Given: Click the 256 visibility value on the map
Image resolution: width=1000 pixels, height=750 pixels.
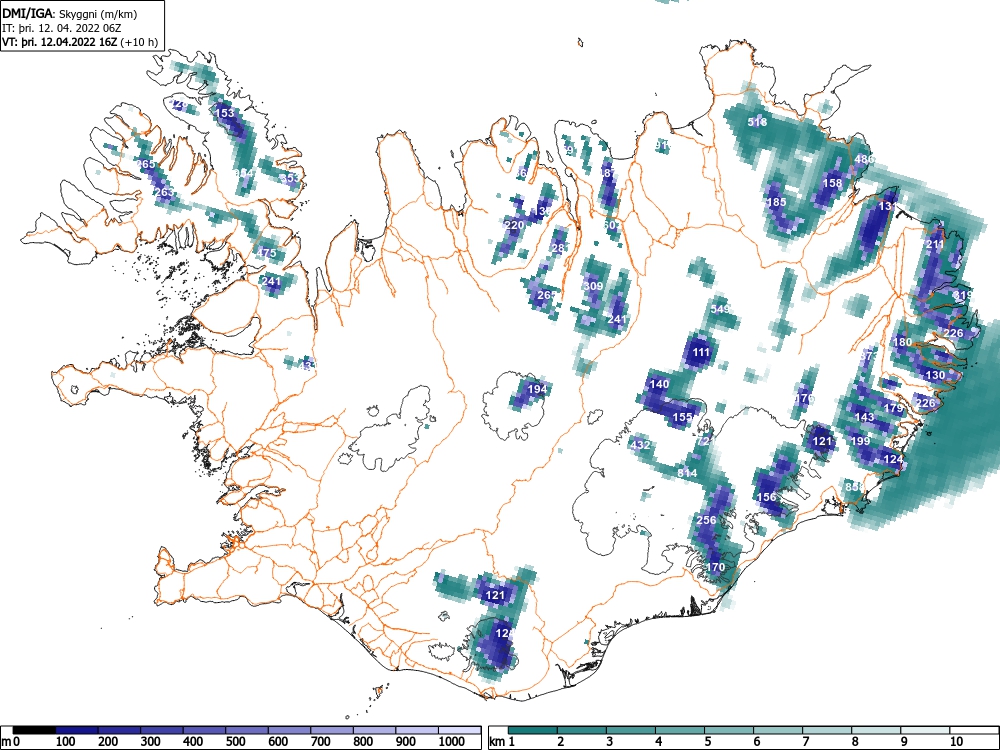Looking at the screenshot, I should pos(706,520).
